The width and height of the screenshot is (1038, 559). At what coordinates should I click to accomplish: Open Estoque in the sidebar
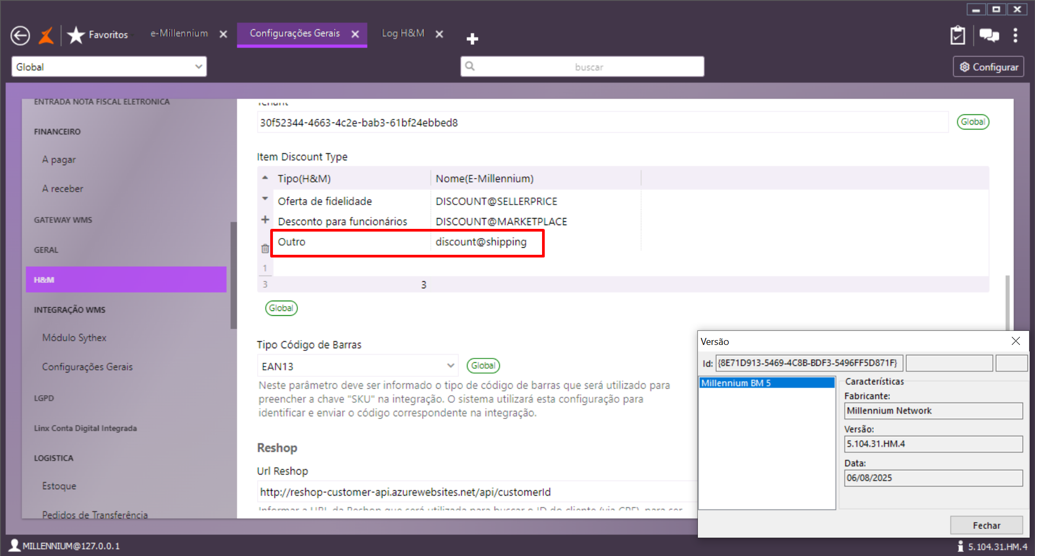(59, 486)
